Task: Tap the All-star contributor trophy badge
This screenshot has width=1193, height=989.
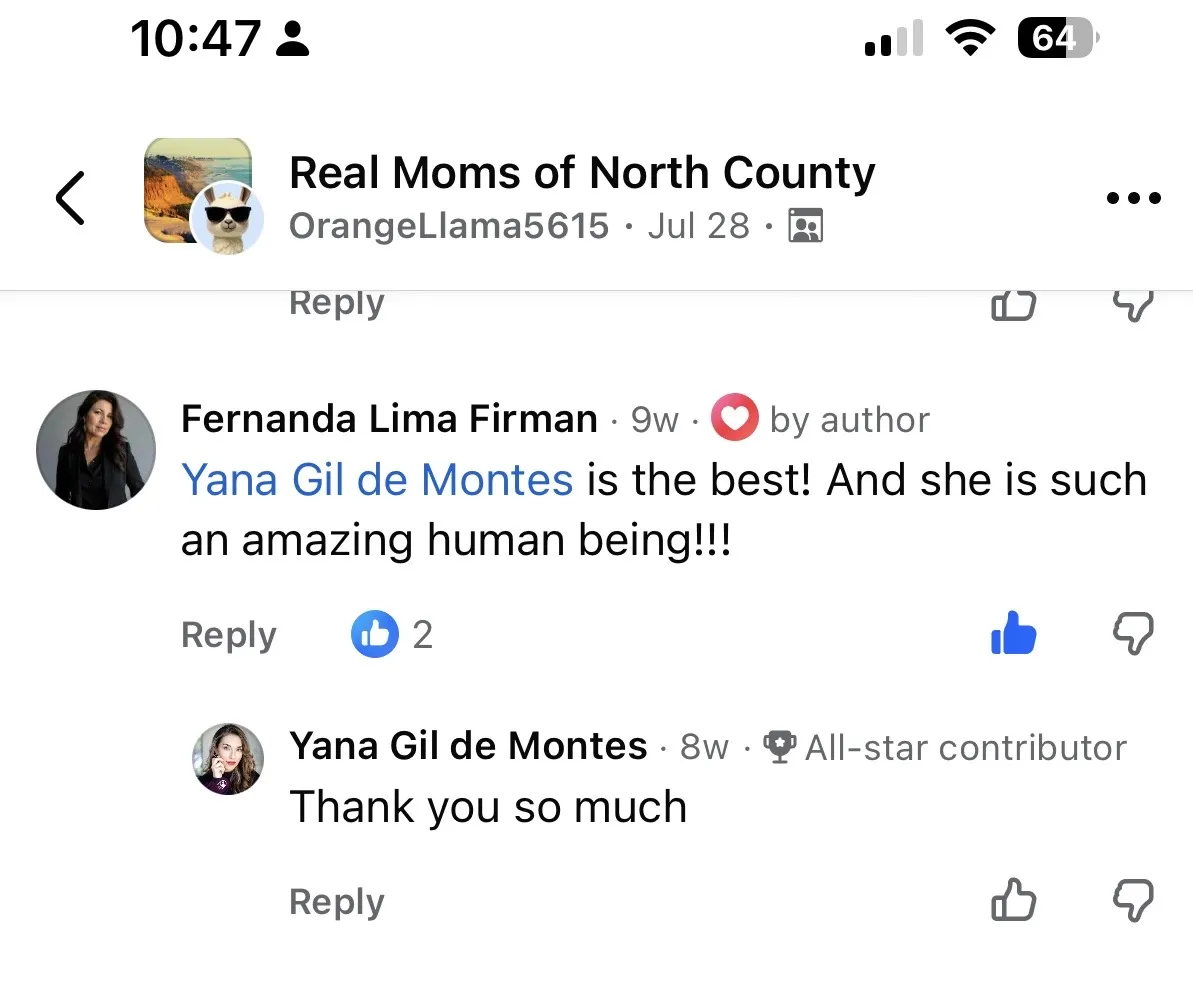Action: click(x=780, y=747)
